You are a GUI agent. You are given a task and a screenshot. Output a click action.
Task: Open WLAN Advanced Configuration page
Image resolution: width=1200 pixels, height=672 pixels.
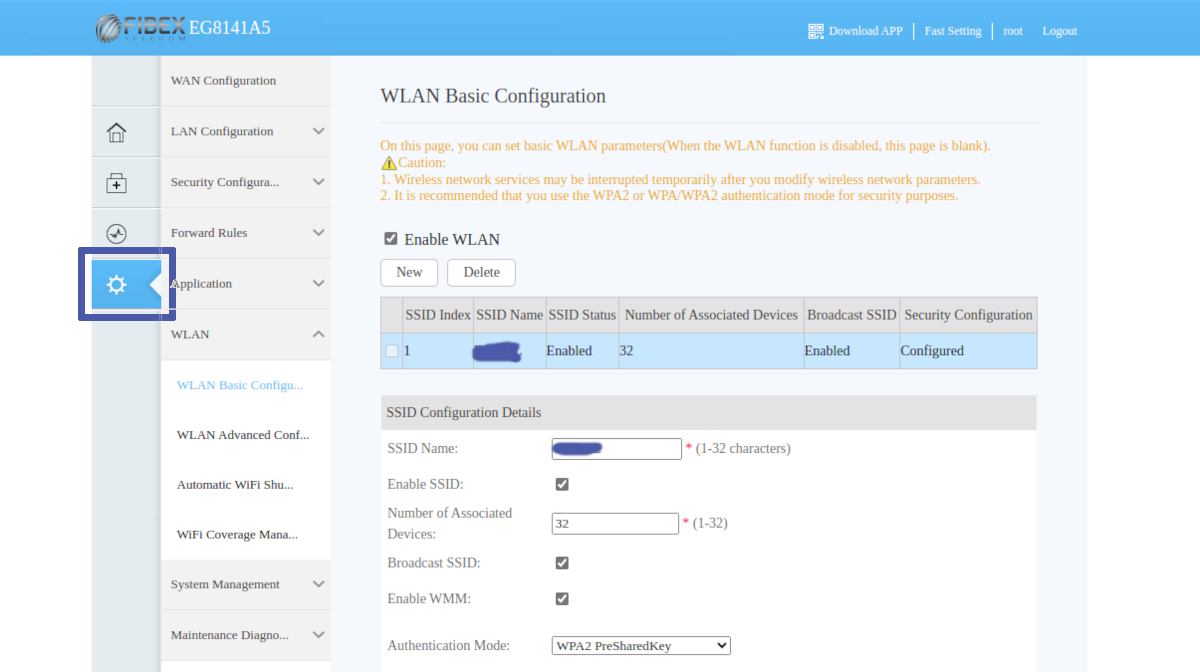click(x=243, y=435)
